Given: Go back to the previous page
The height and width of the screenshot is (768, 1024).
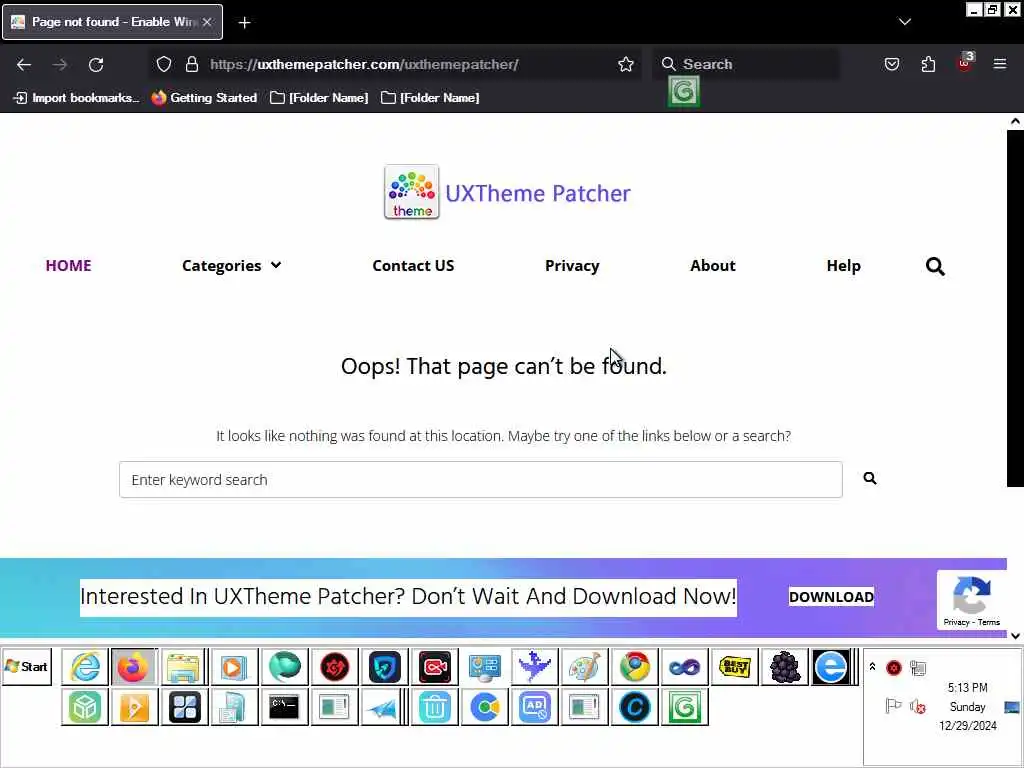Looking at the screenshot, I should point(24,65).
